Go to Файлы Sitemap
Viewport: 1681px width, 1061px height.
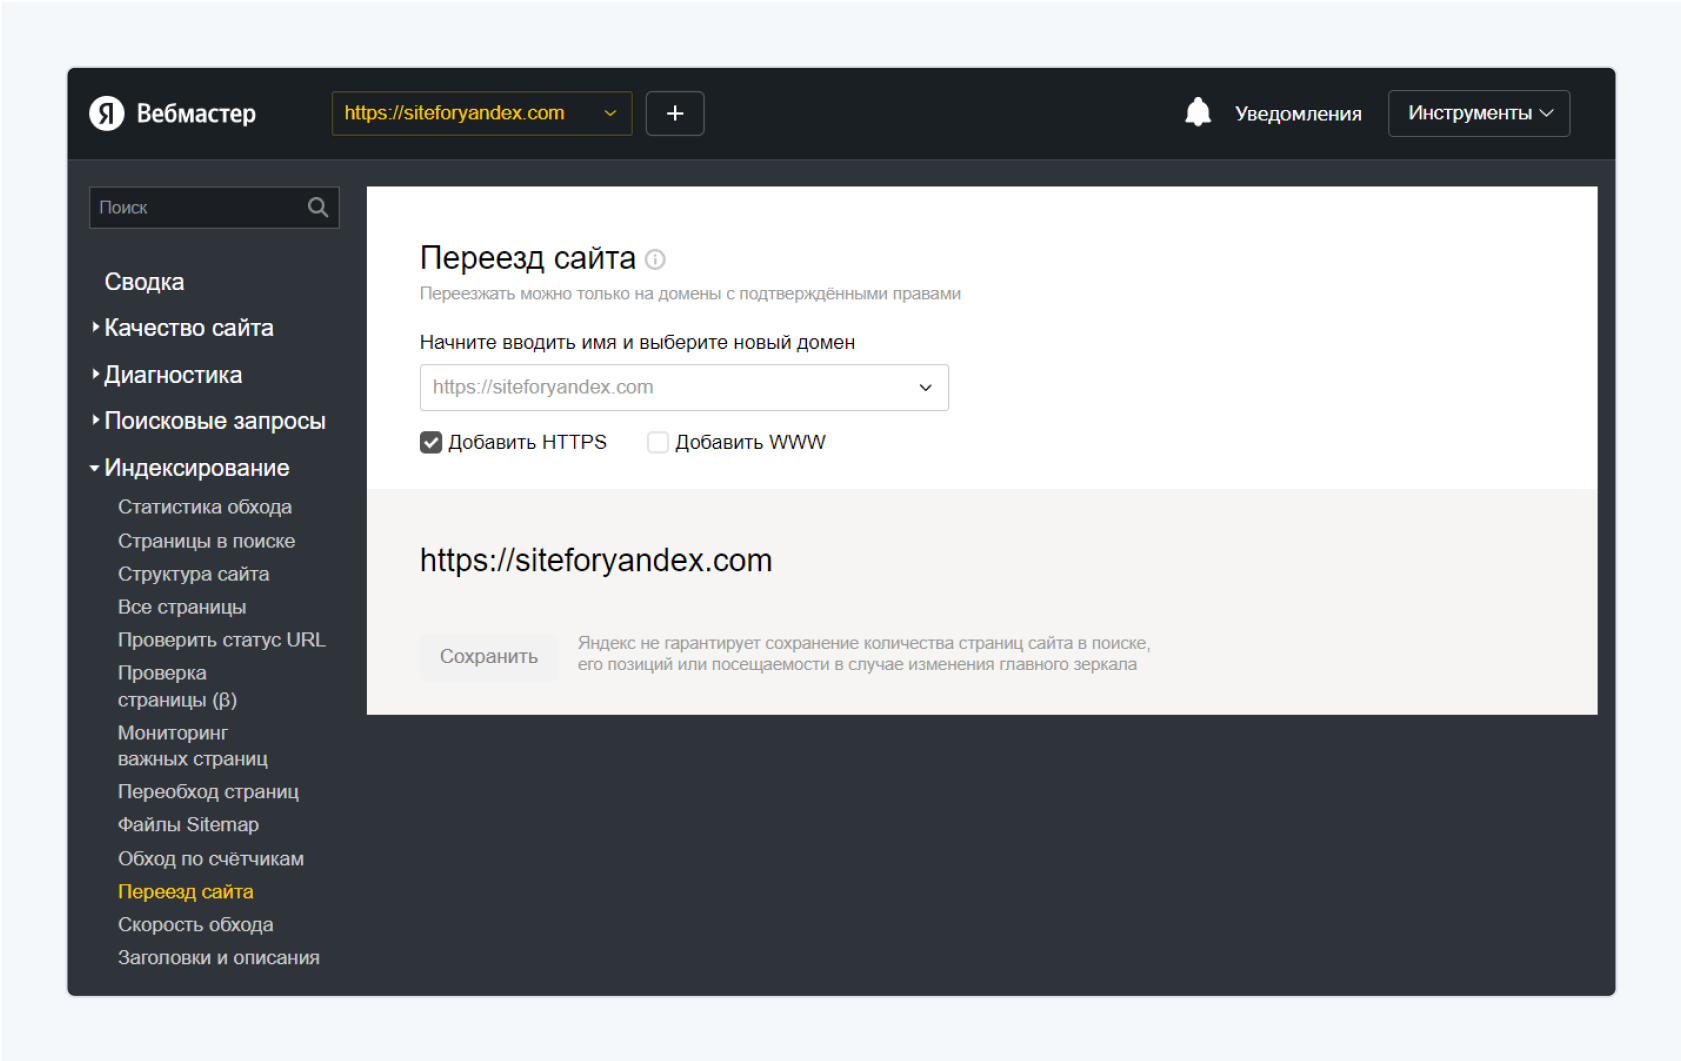pyautogui.click(x=188, y=825)
